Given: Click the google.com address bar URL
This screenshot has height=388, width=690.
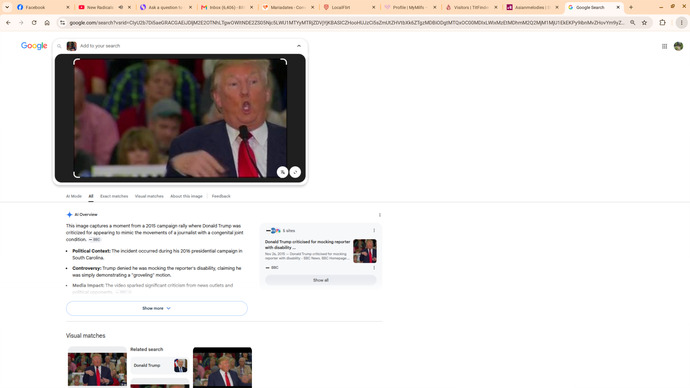Looking at the screenshot, I should [x=346, y=22].
